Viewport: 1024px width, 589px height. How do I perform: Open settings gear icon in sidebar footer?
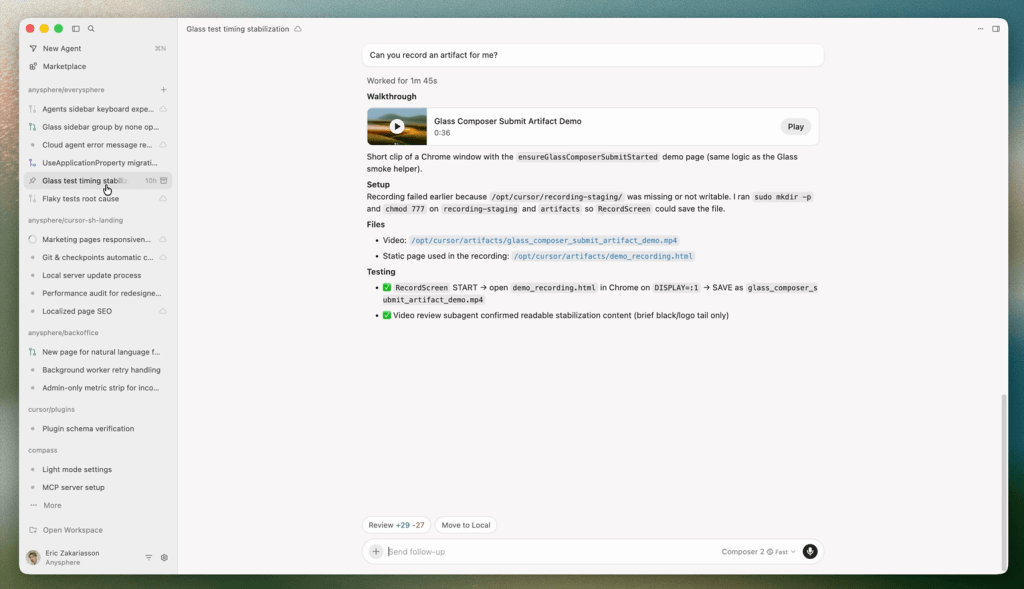pos(164,557)
